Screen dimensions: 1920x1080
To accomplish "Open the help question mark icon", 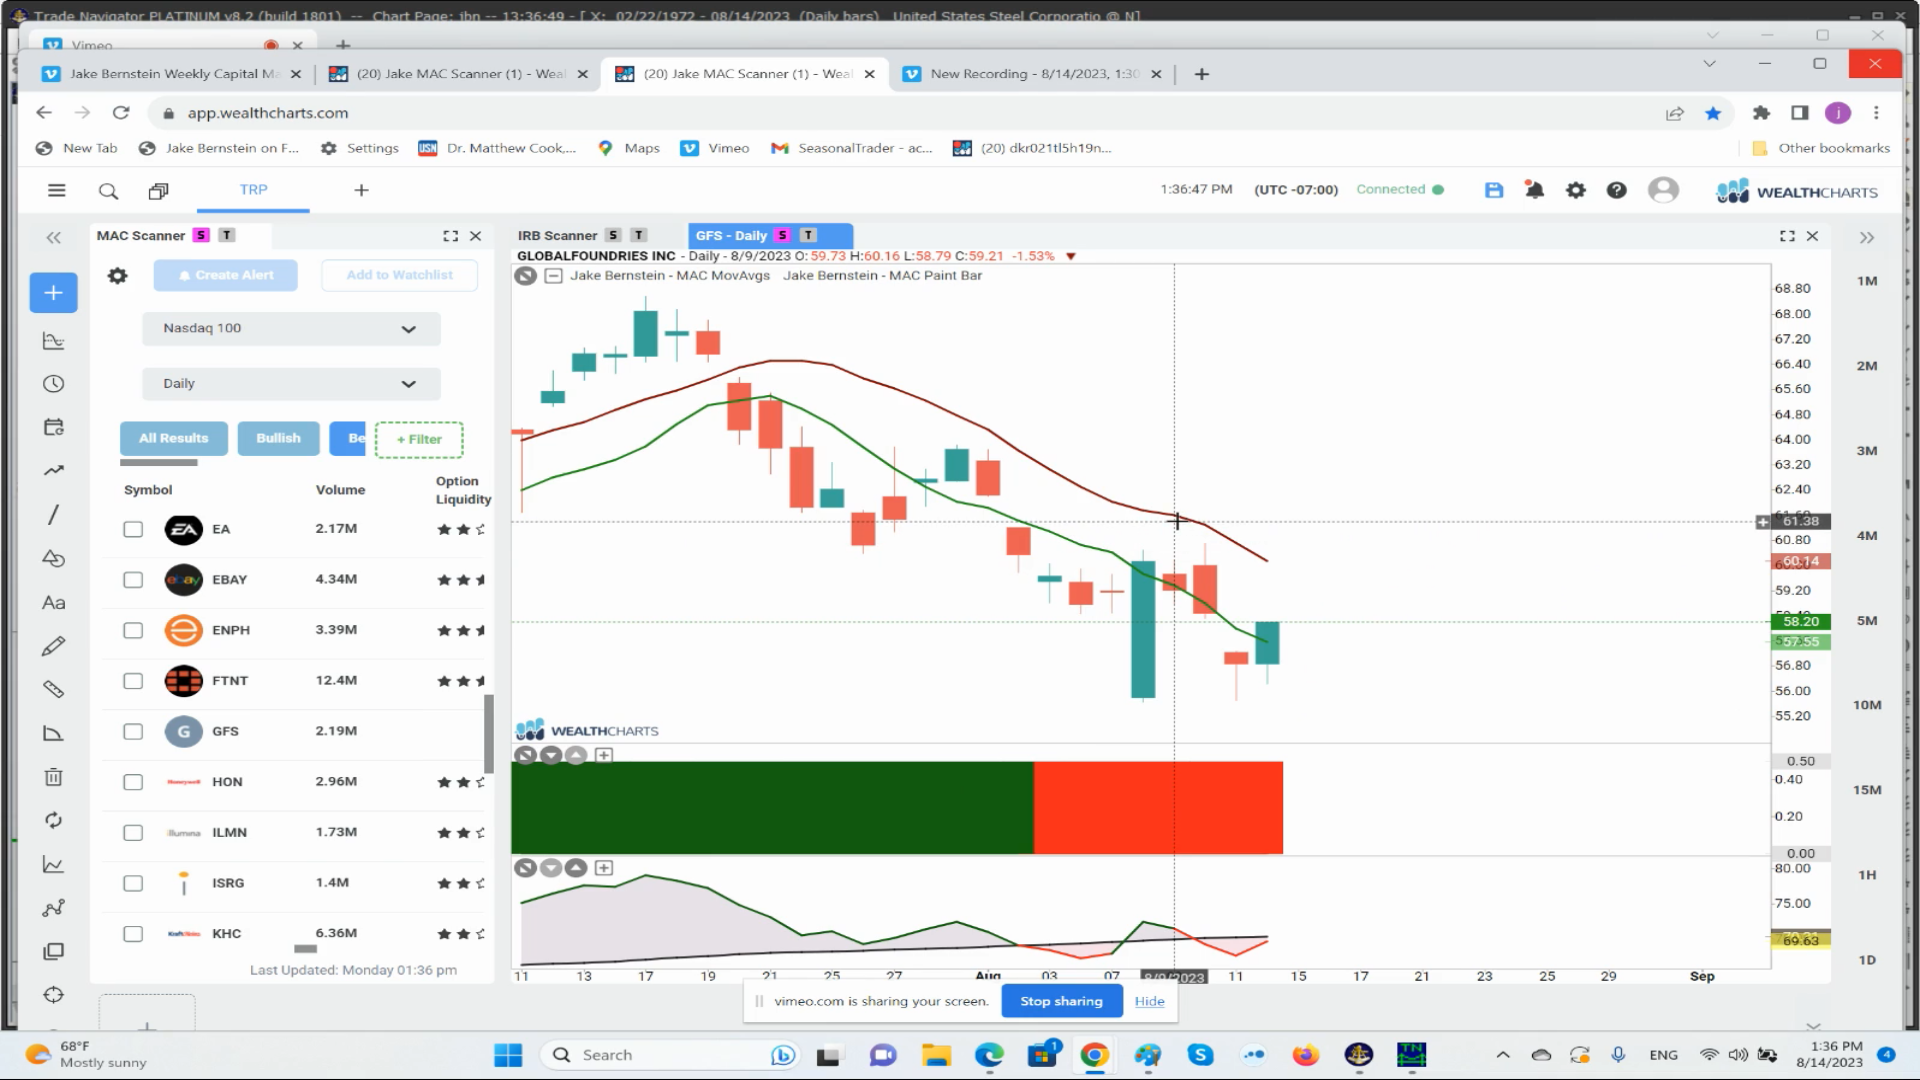I will click(x=1616, y=190).
